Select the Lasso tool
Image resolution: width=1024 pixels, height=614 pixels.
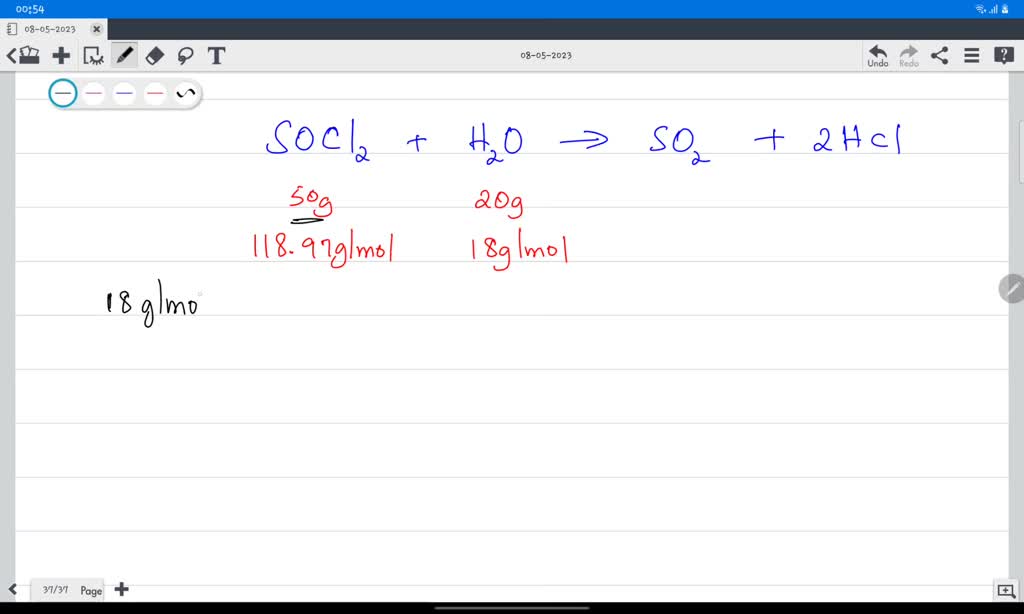click(185, 56)
